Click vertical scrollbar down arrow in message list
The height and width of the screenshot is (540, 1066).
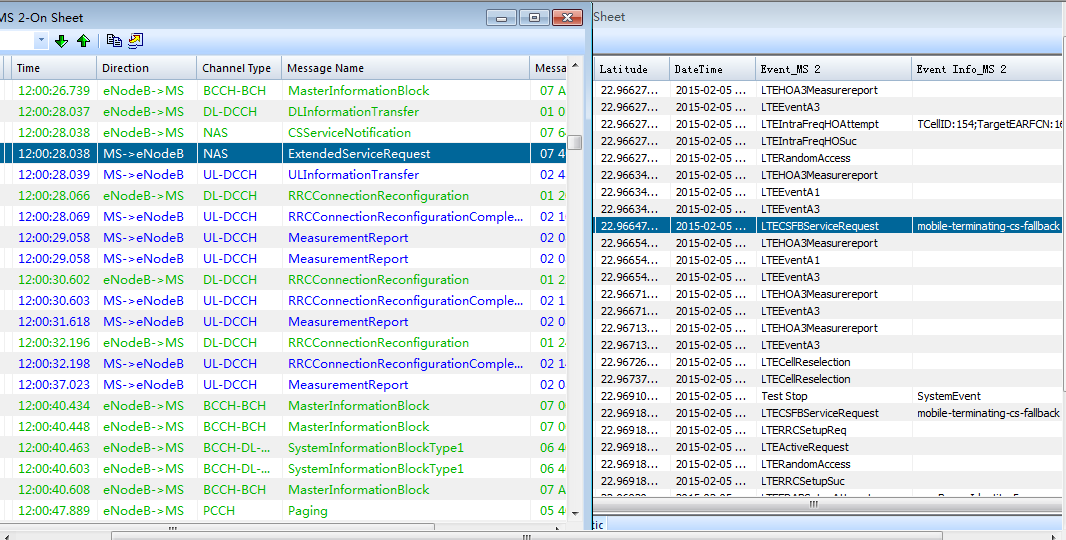coord(575,514)
